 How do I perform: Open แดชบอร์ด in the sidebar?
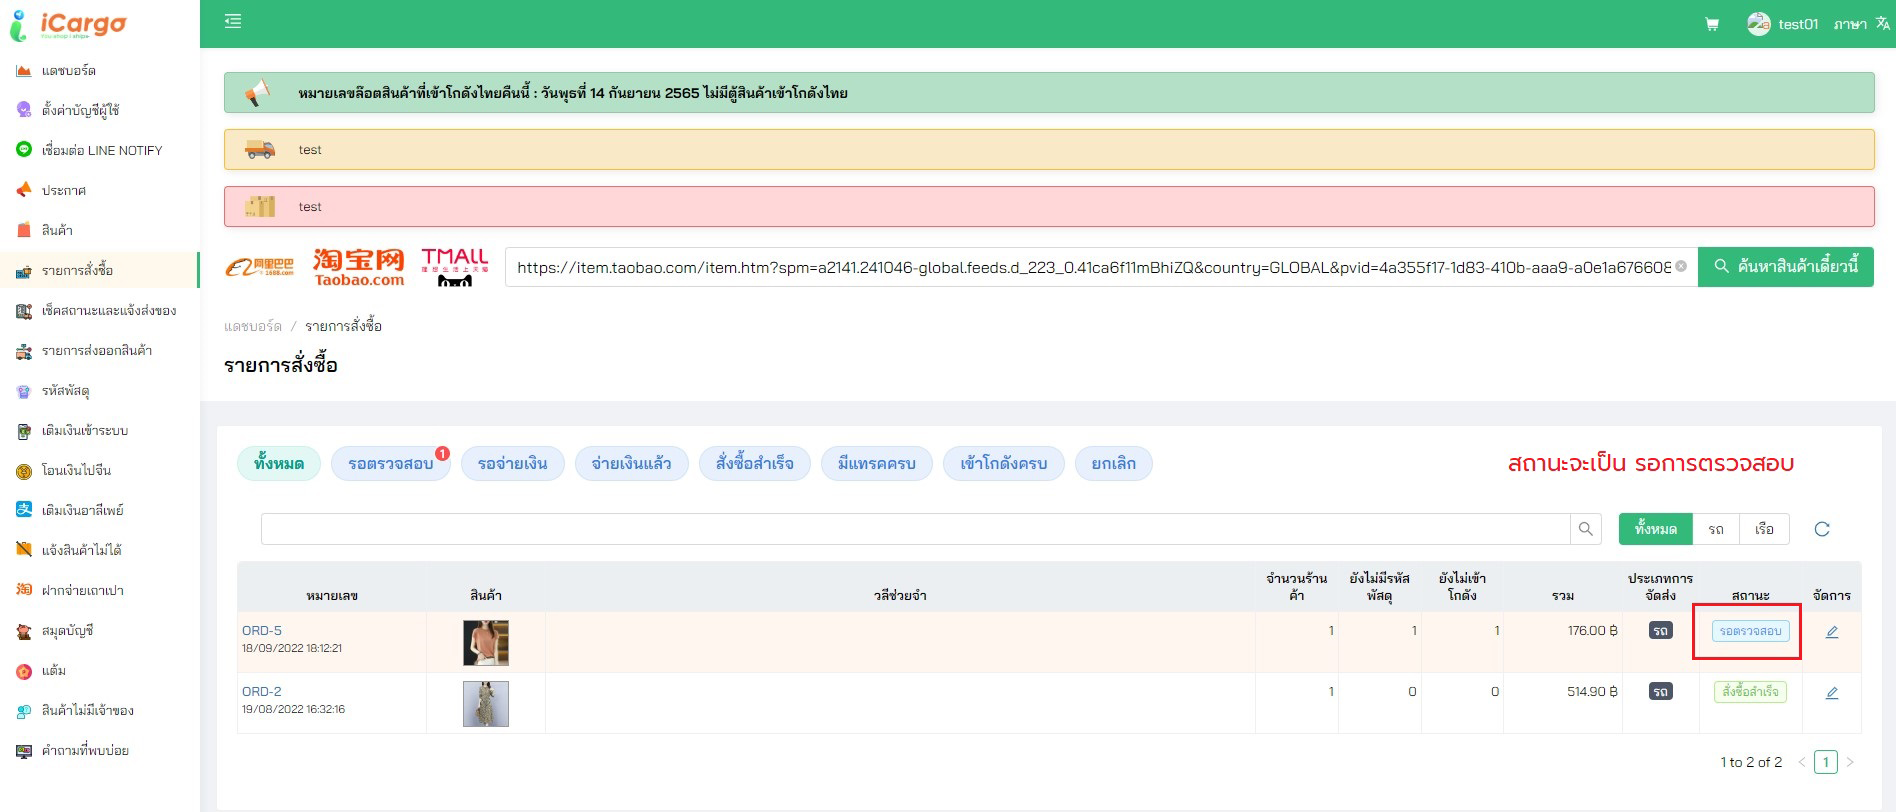coord(69,71)
